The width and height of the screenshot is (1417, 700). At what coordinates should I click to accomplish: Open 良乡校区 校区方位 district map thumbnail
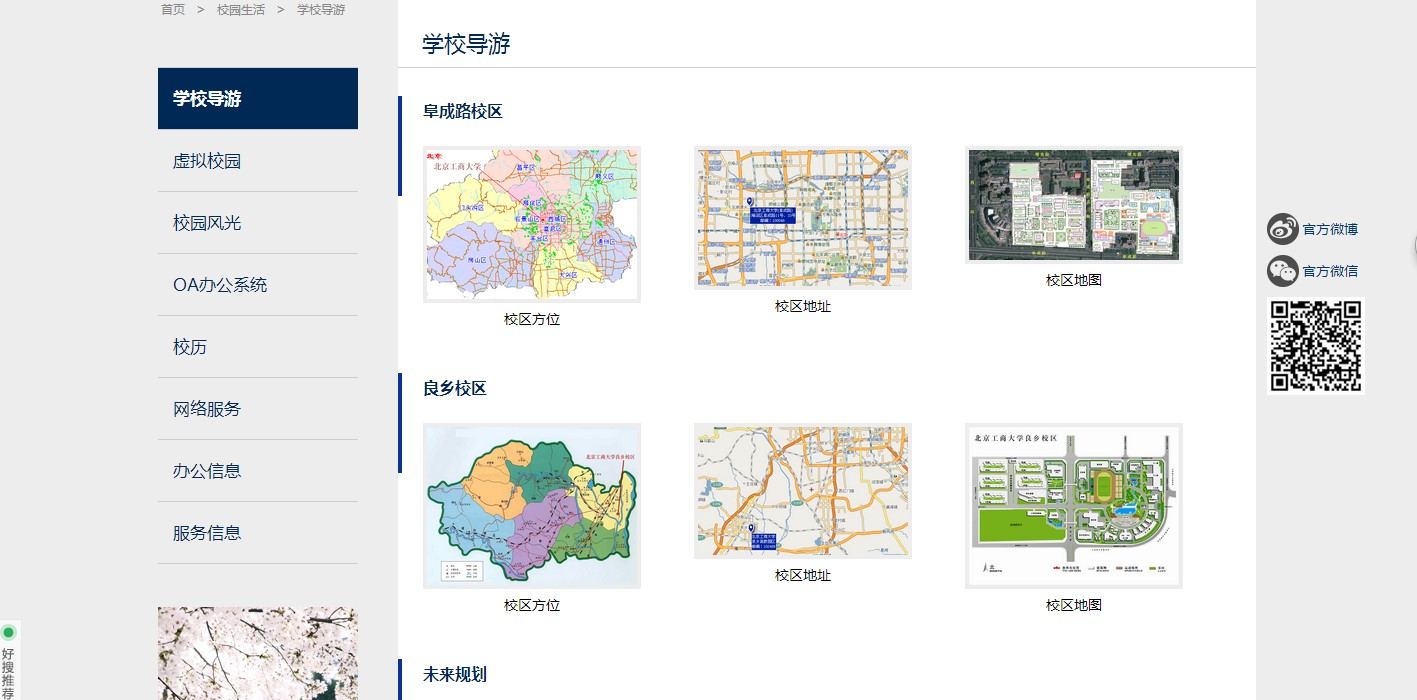(532, 505)
